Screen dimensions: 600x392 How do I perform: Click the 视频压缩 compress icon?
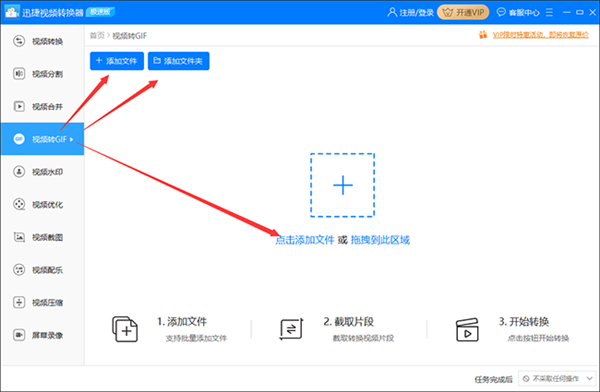[x=19, y=302]
